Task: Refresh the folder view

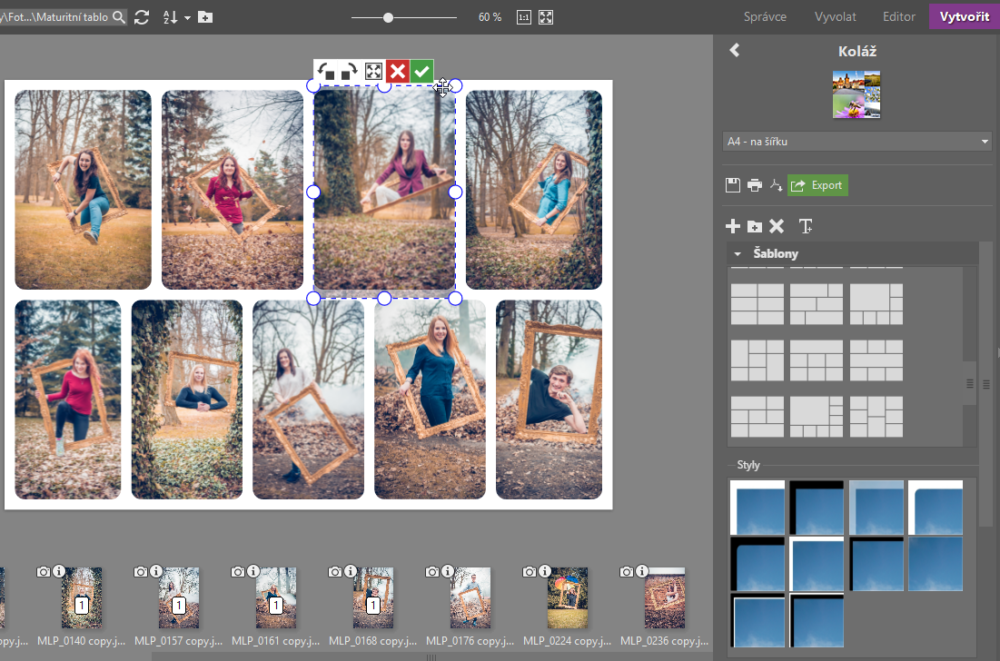Action: pyautogui.click(x=141, y=17)
